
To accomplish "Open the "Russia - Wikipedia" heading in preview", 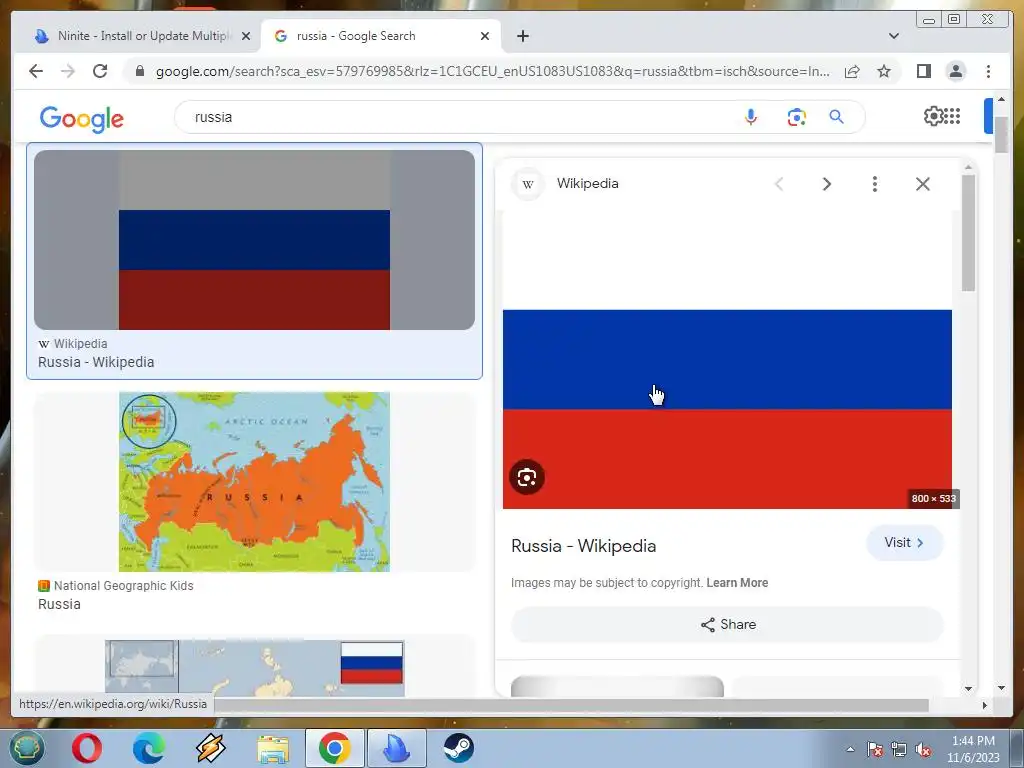I will click(583, 546).
